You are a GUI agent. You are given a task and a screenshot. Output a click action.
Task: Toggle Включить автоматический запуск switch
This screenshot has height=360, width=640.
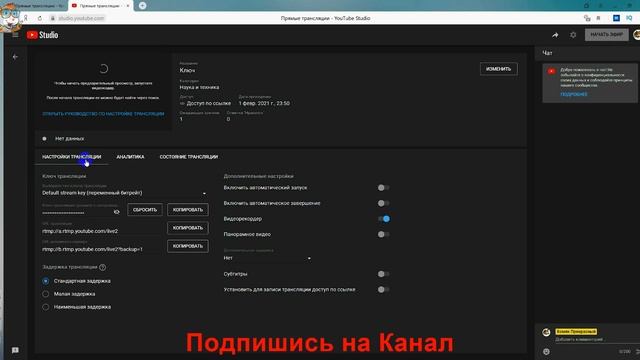click(x=383, y=188)
